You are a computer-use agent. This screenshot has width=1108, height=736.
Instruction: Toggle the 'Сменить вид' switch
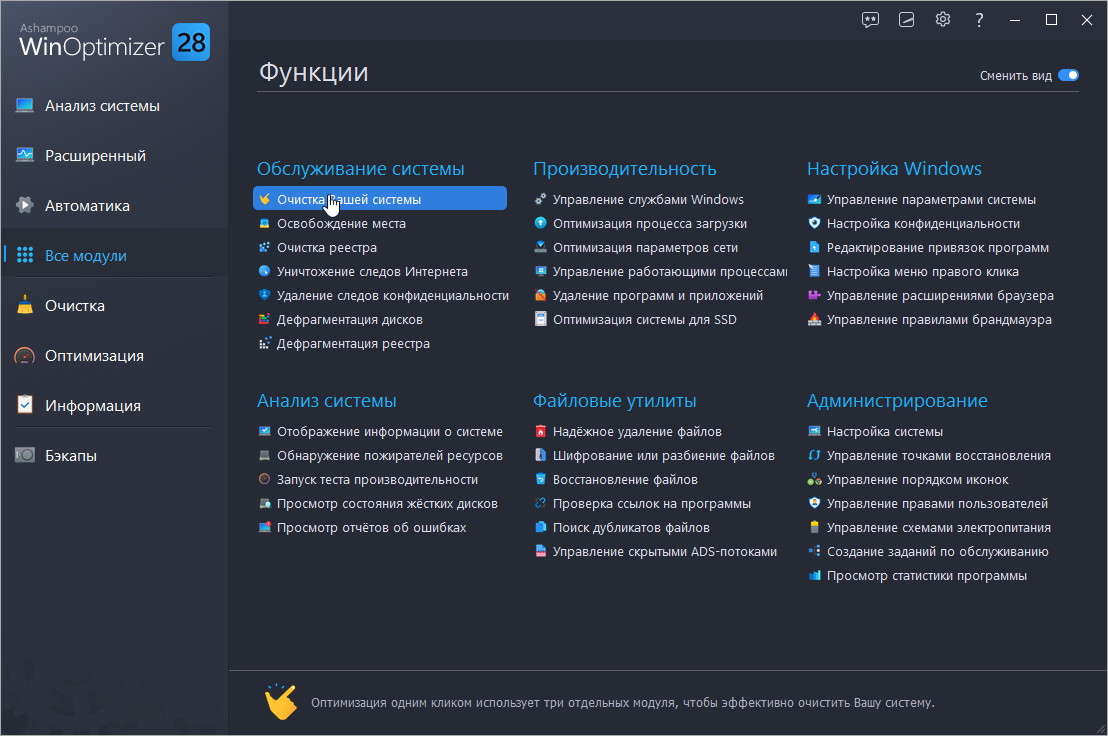(x=1068, y=75)
